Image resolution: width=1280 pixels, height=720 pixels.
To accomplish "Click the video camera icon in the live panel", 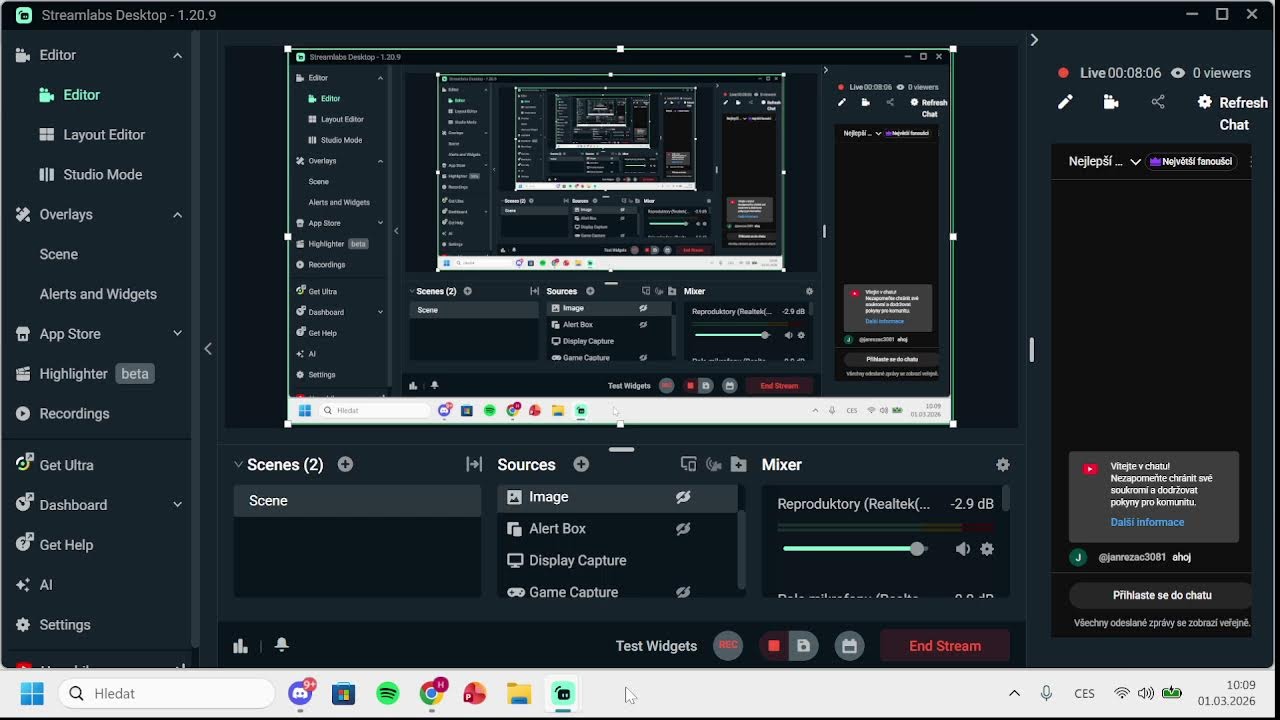I will click(x=1111, y=102).
